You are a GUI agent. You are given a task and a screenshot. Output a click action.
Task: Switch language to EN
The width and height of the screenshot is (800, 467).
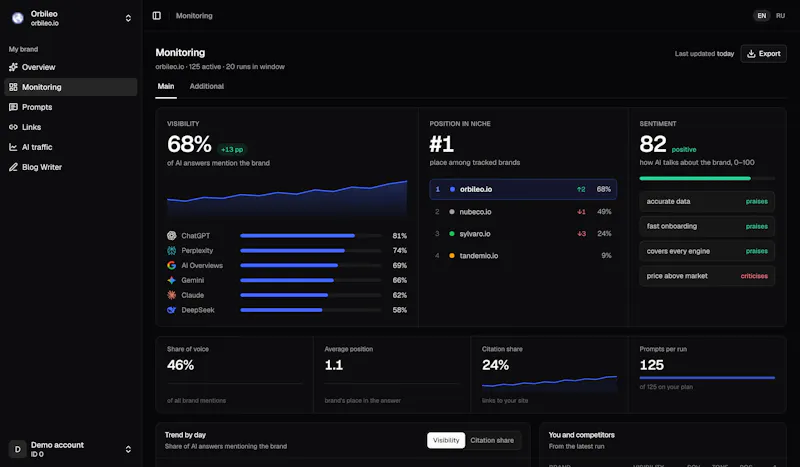[761, 16]
